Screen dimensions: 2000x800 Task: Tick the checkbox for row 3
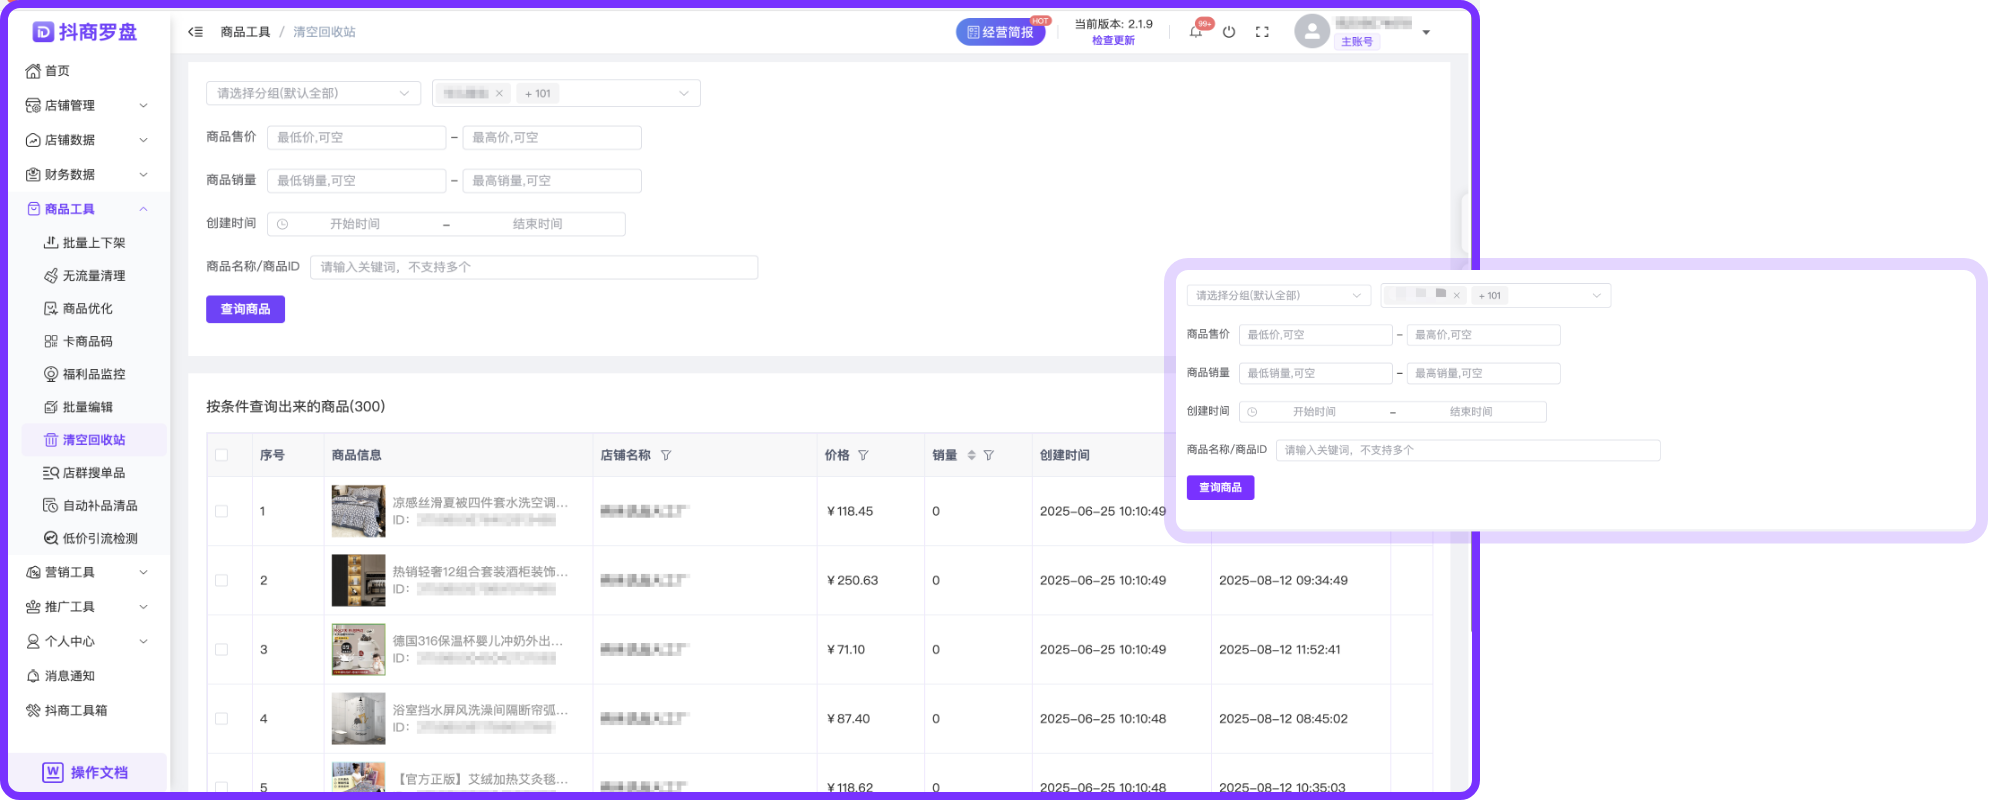pyautogui.click(x=221, y=649)
